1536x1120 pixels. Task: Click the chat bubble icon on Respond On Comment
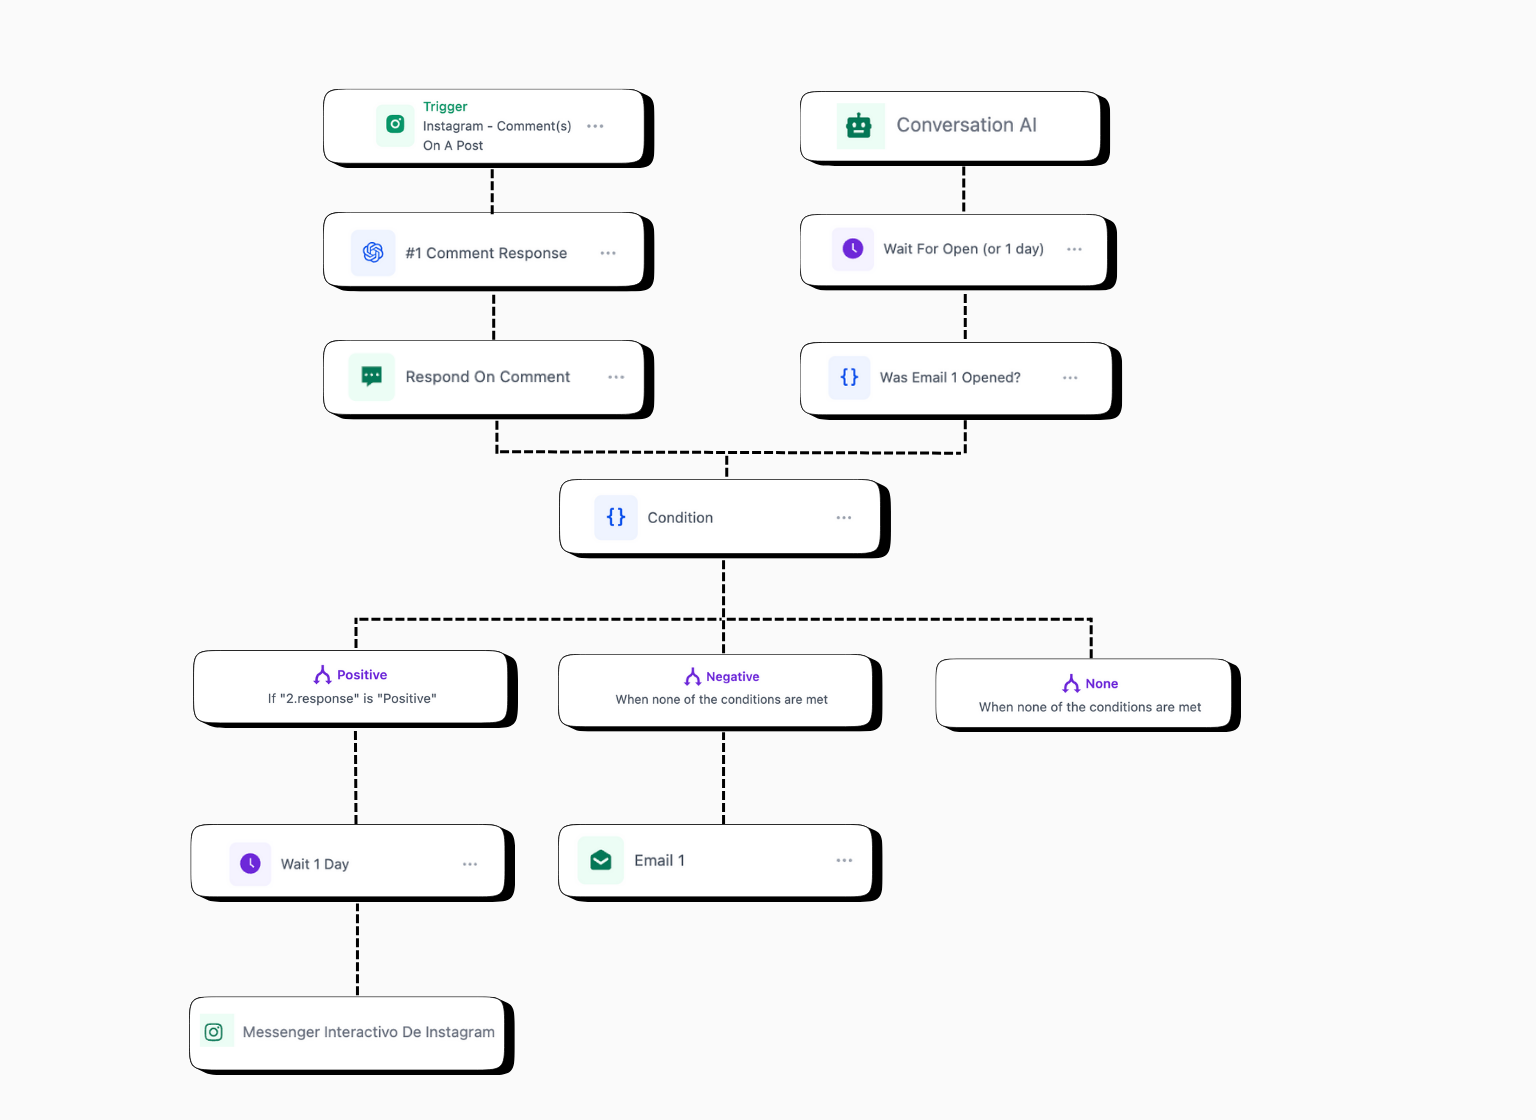[x=372, y=377]
